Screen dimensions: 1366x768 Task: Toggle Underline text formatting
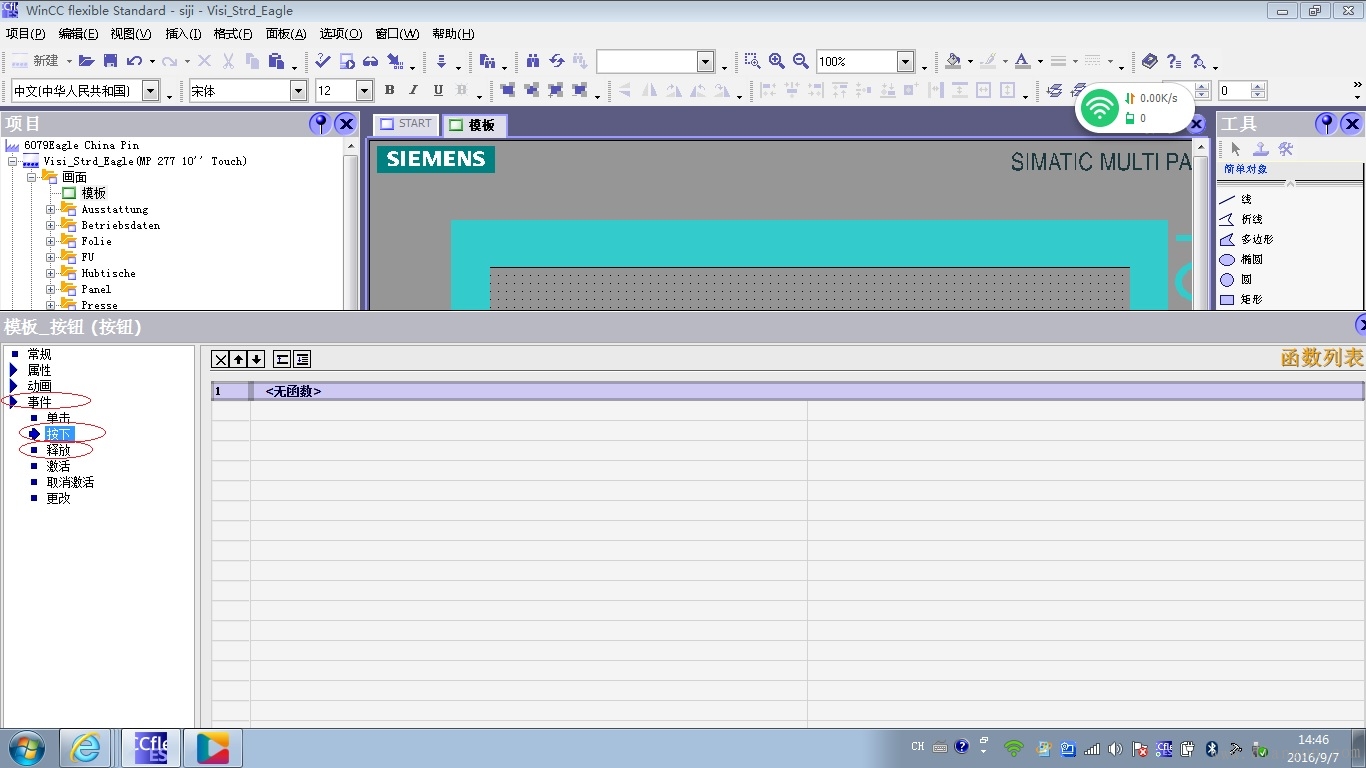pyautogui.click(x=437, y=90)
